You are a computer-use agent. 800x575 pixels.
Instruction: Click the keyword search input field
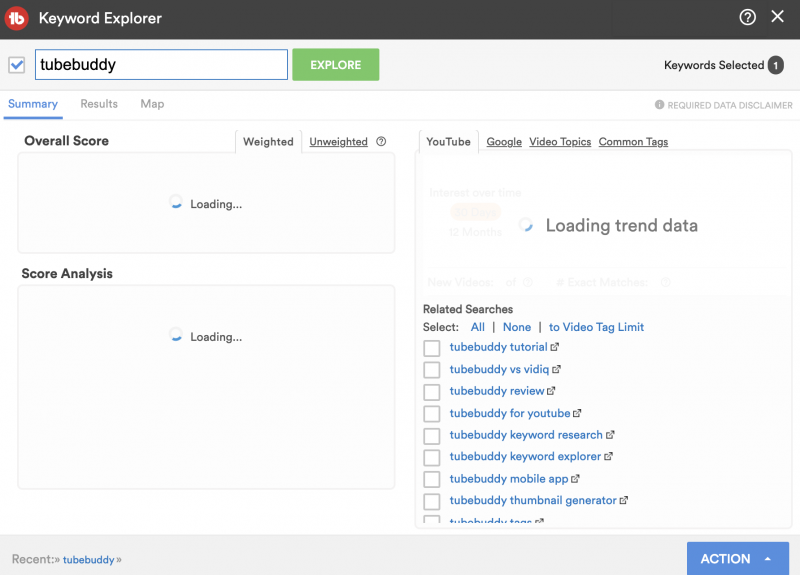[x=161, y=65]
